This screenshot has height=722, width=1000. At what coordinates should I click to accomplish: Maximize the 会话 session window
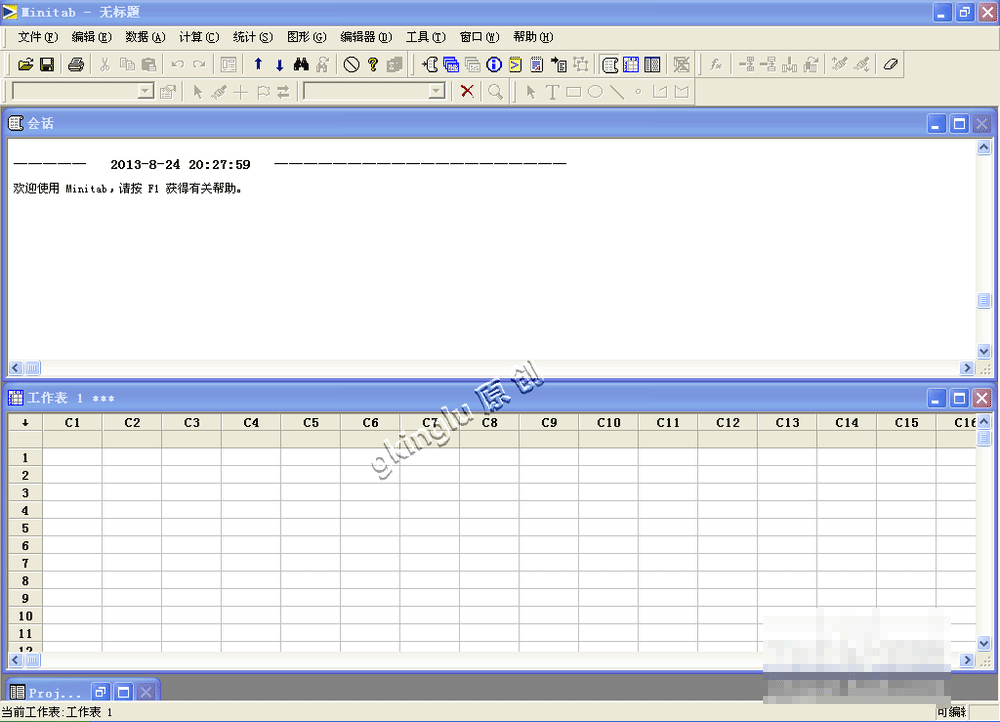pyautogui.click(x=959, y=124)
